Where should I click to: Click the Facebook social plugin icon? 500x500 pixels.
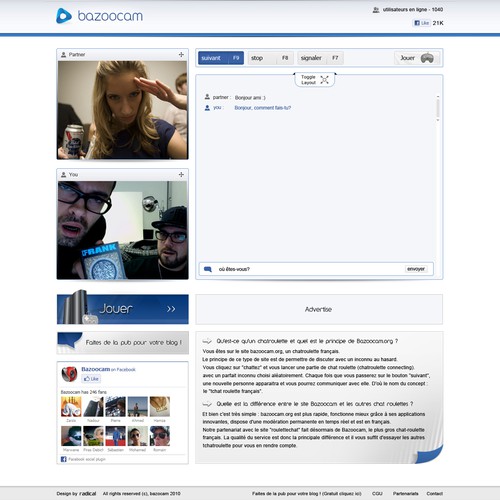tap(63, 459)
